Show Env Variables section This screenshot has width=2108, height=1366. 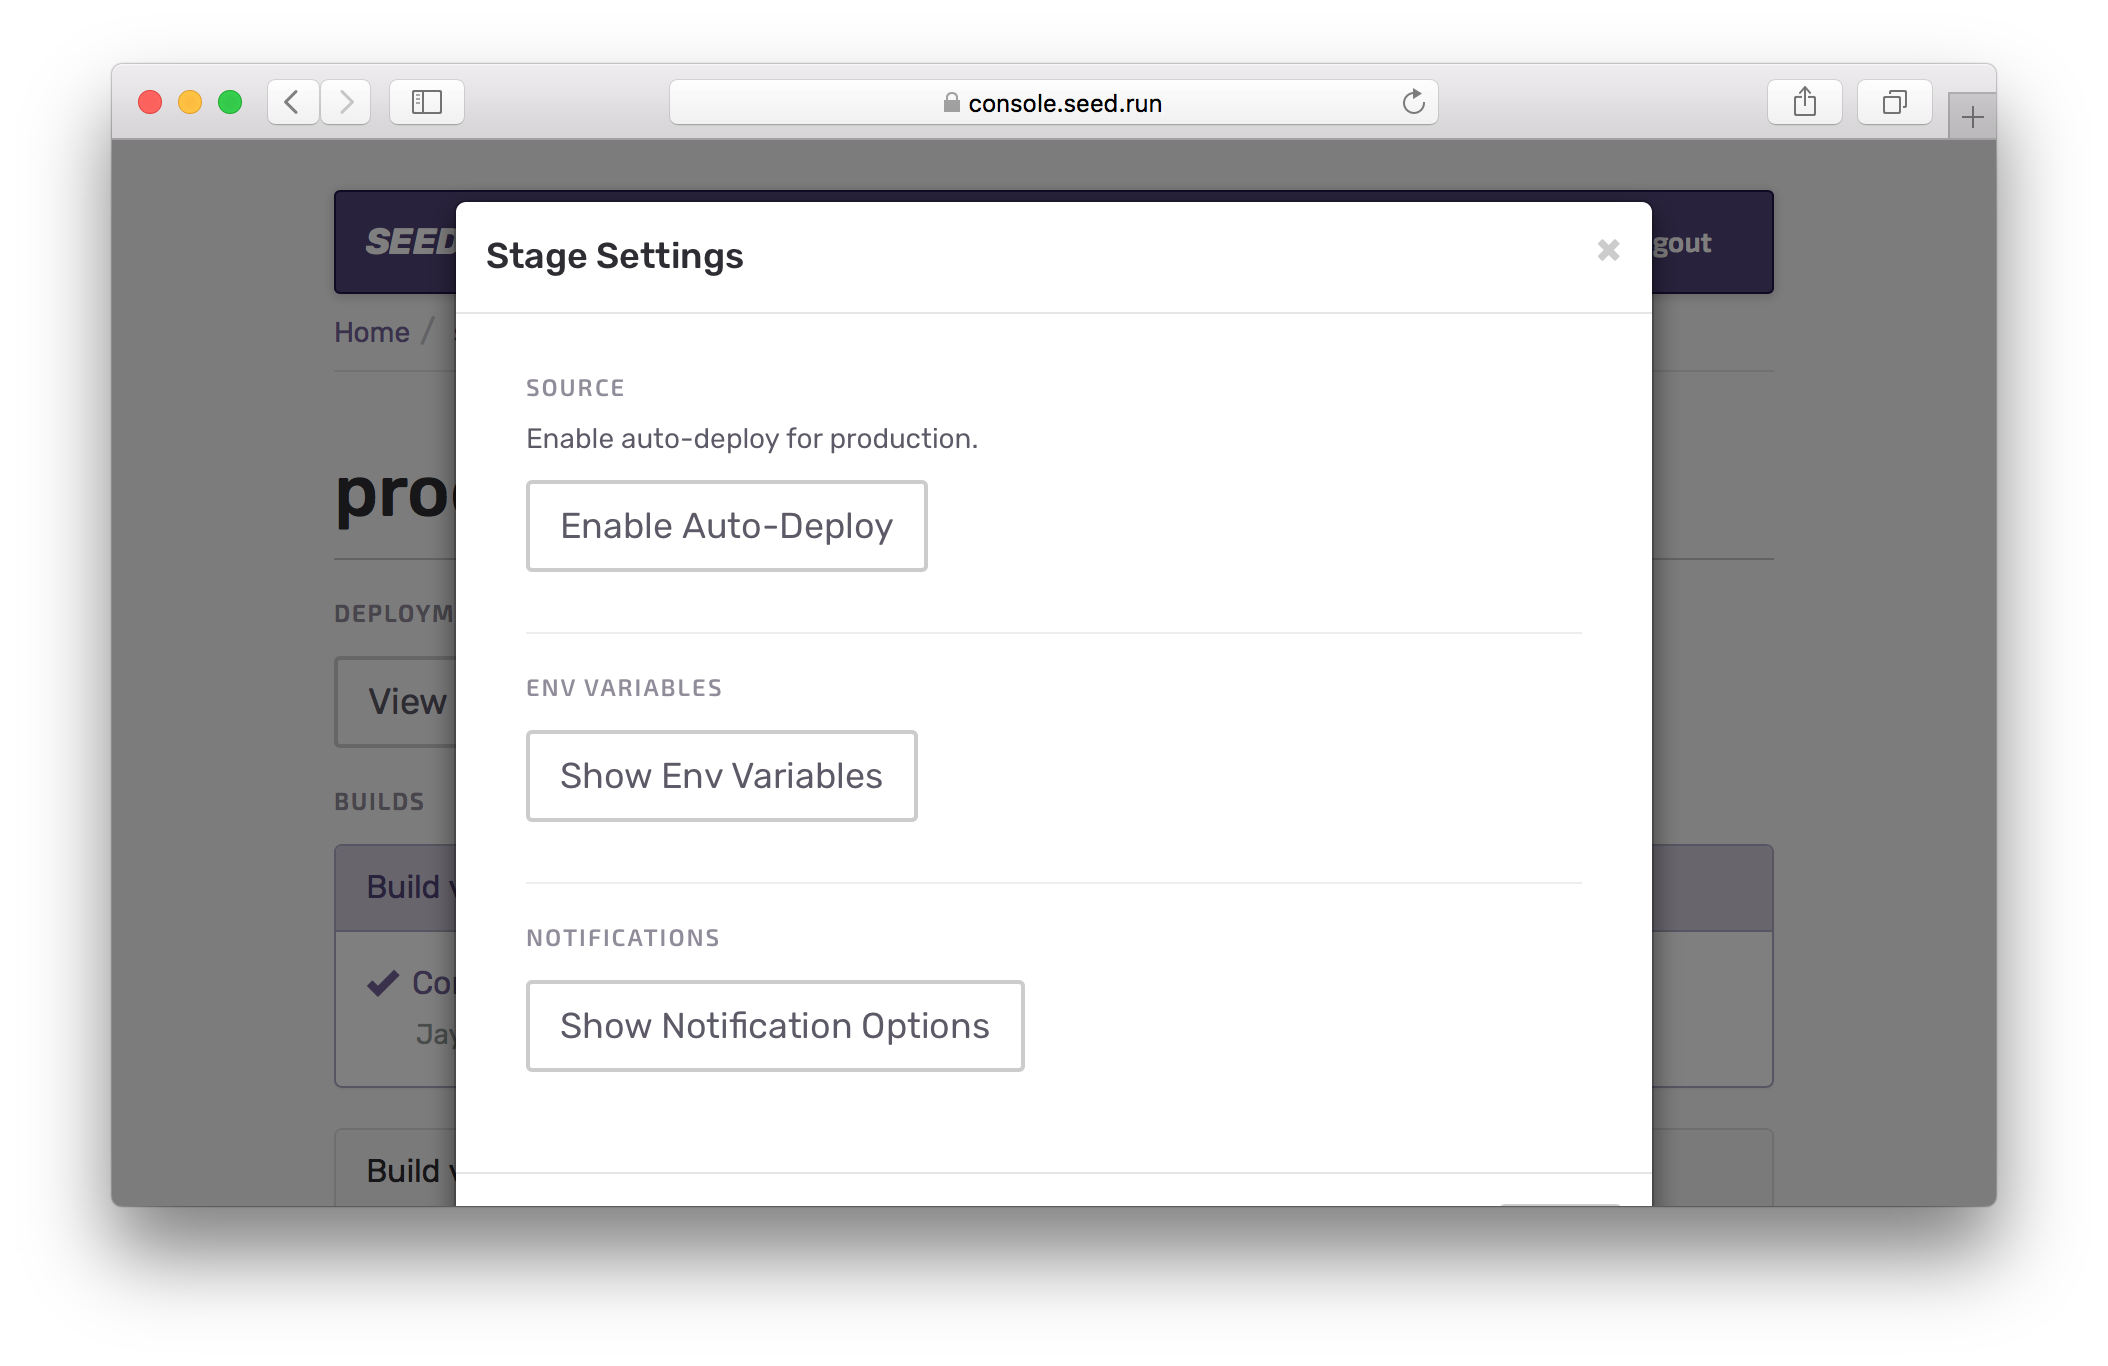pos(721,776)
